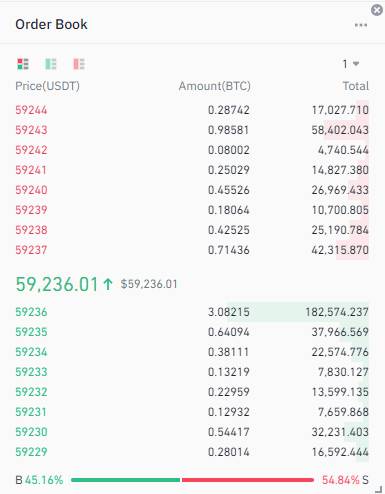Open the three-dot more options menu
385x494 pixels.
click(x=361, y=25)
